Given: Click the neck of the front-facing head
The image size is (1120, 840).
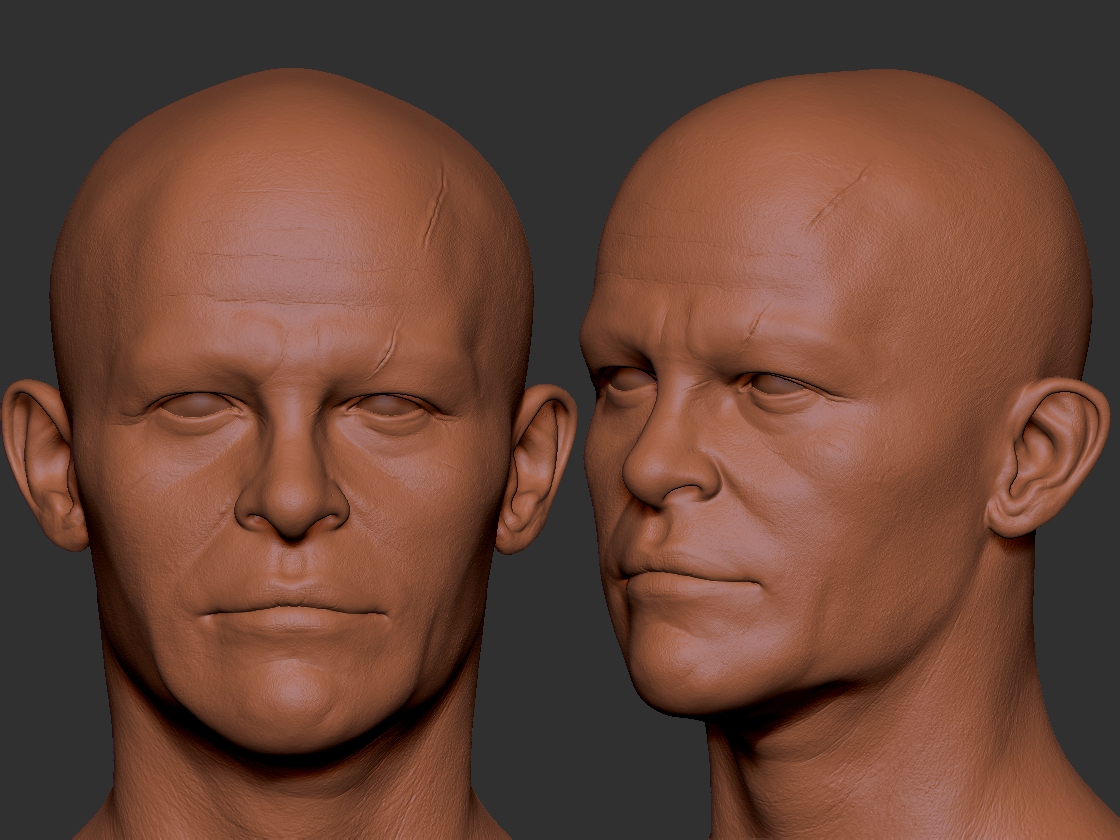Looking at the screenshot, I should pos(290,790).
